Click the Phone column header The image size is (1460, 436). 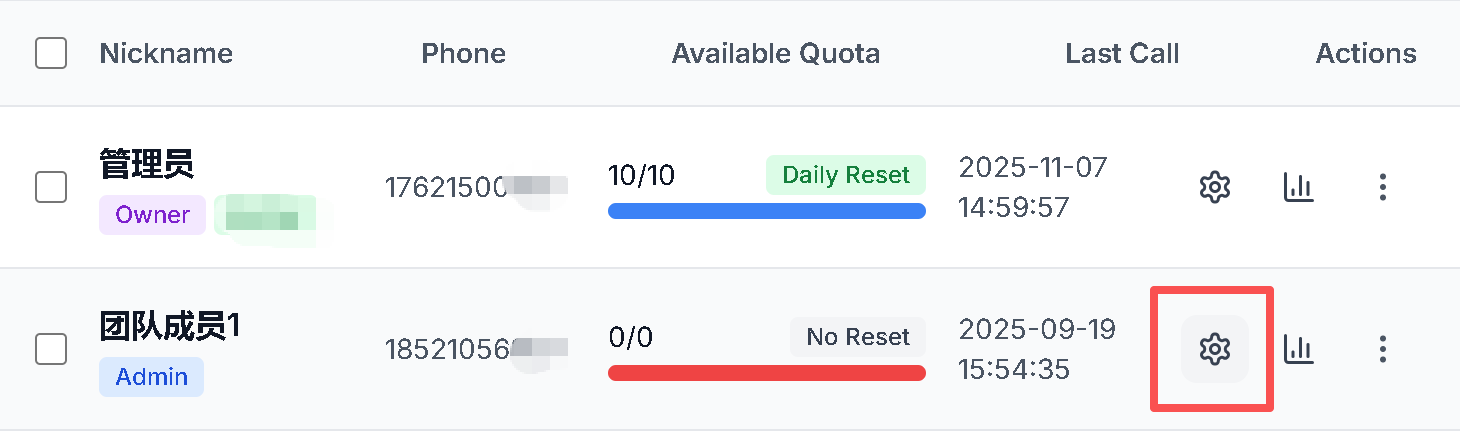point(463,53)
